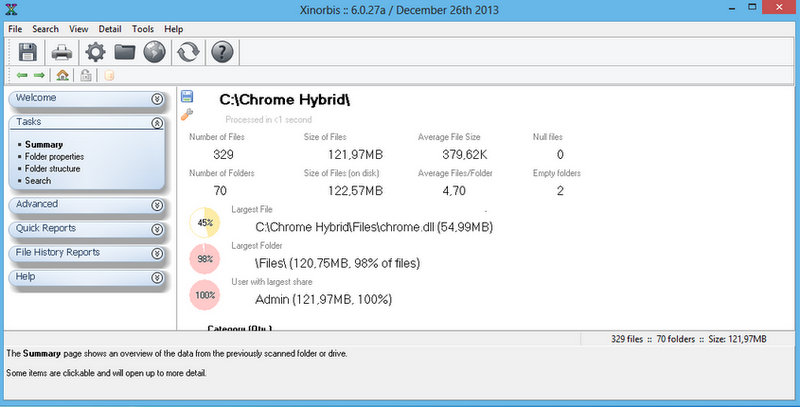
Task: Go forward with green right arrow
Action: (39, 75)
